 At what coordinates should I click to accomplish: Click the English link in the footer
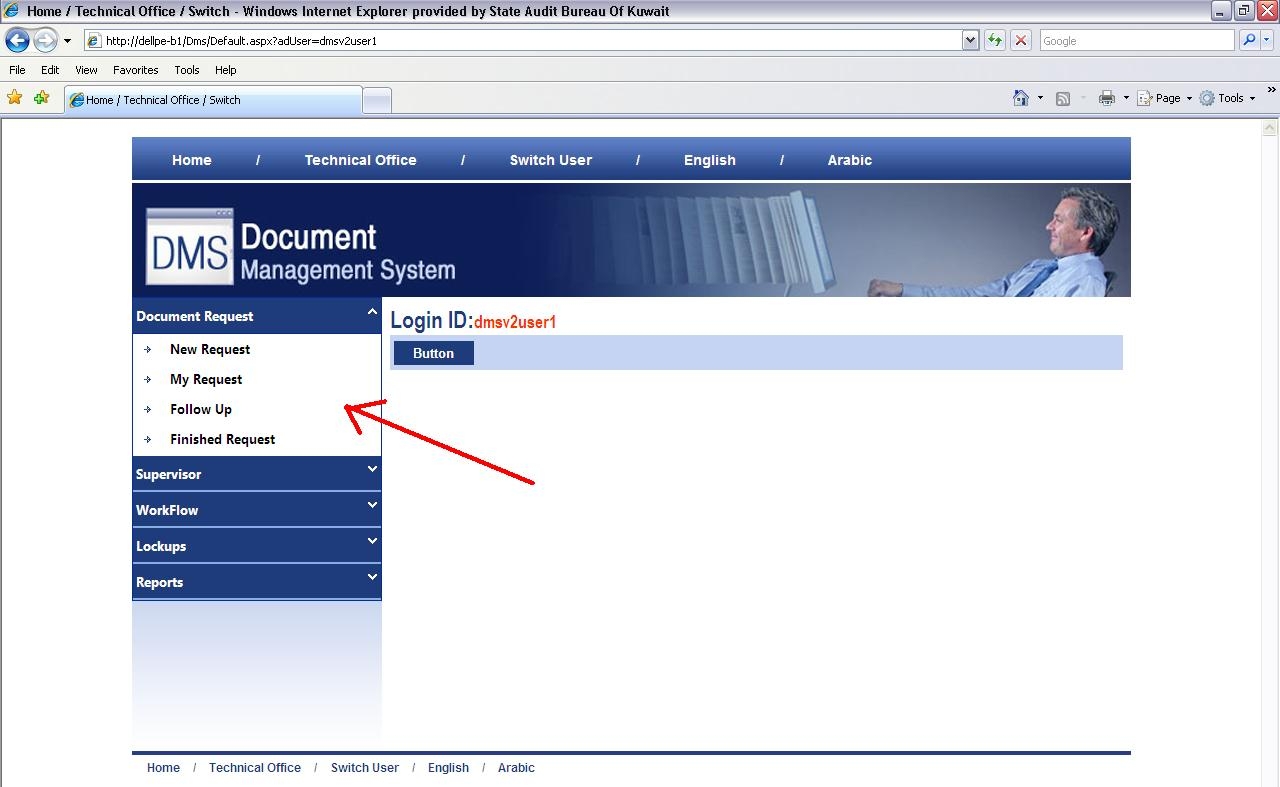448,768
